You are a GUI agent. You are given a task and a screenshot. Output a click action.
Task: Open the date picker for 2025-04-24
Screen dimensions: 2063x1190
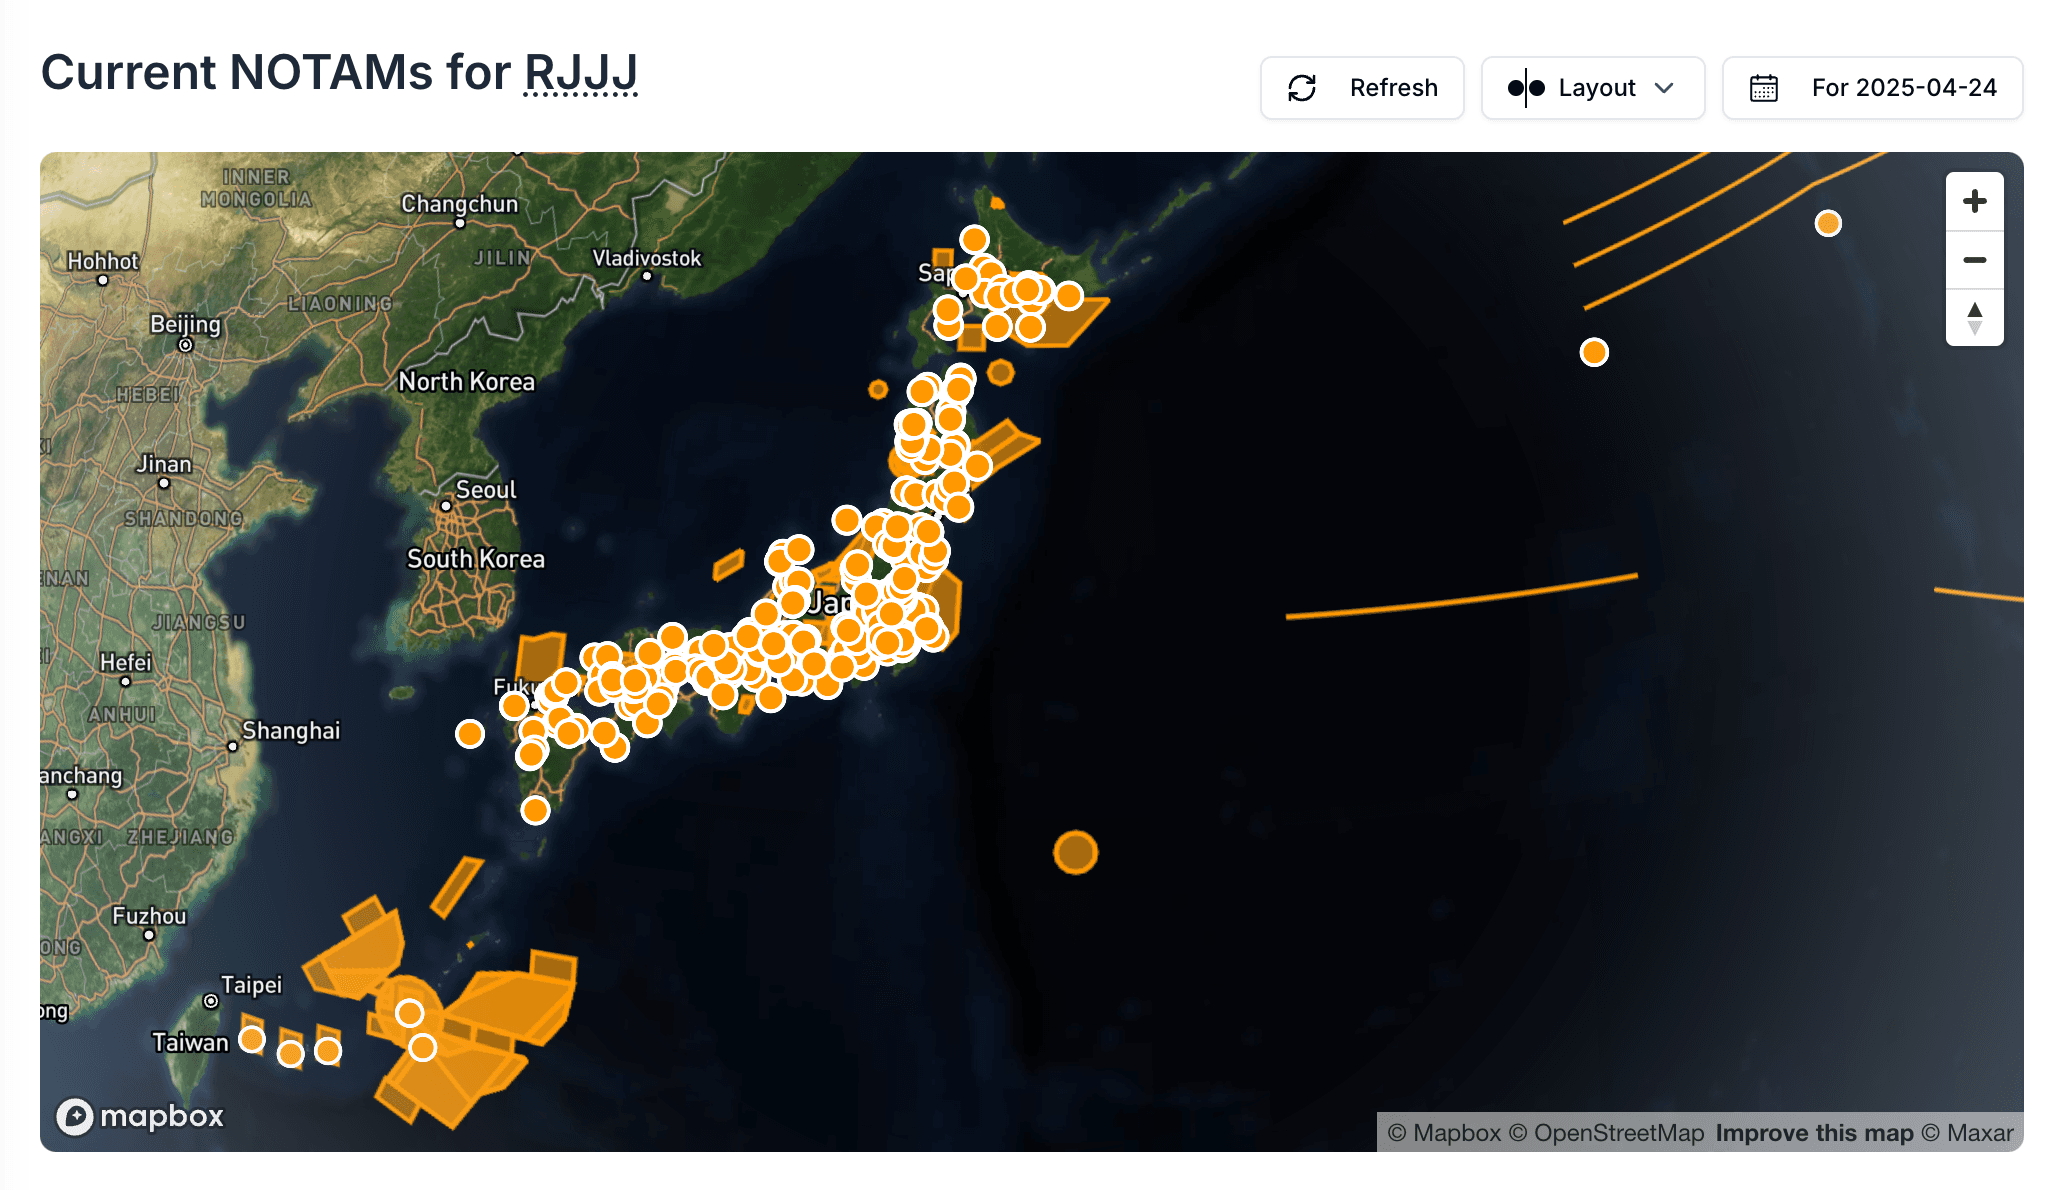(x=1872, y=88)
